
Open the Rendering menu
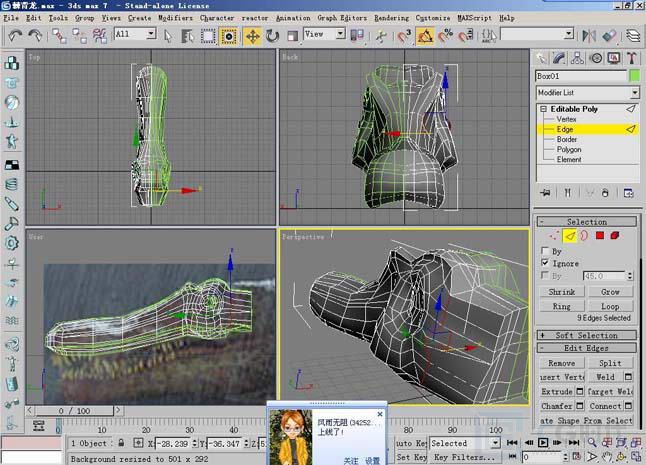[391, 18]
